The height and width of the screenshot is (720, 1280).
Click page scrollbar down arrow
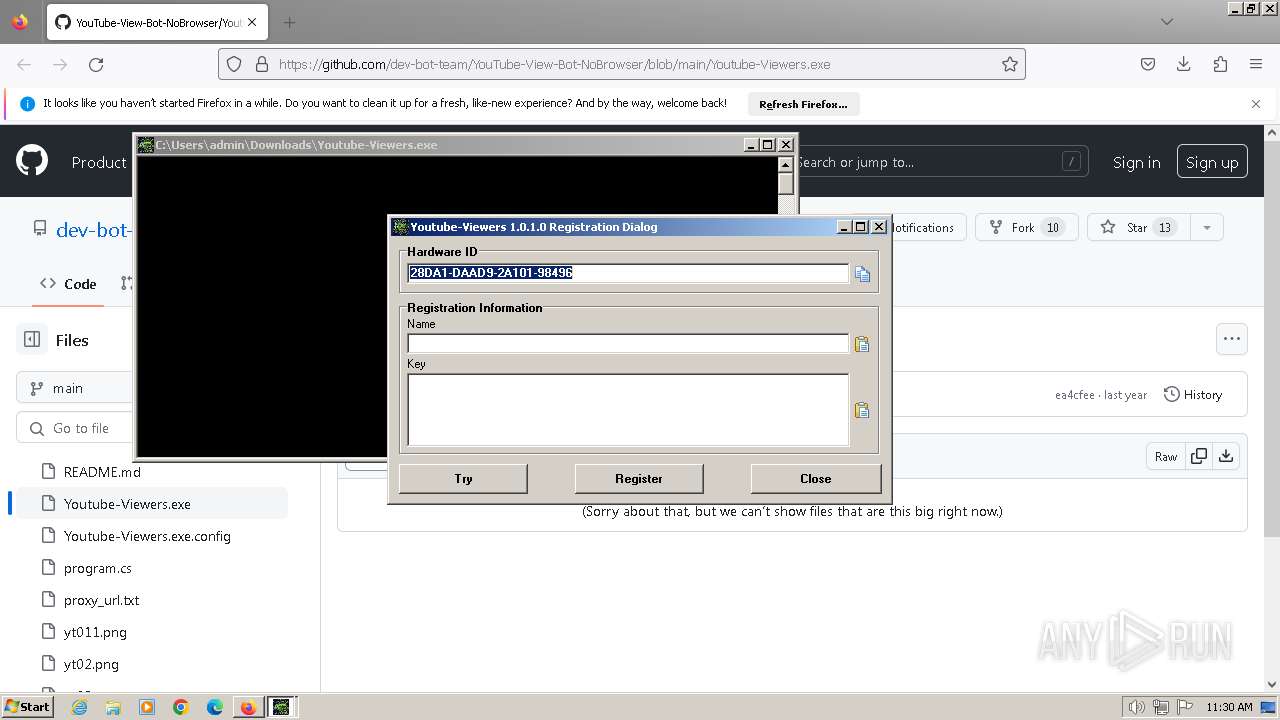1272,684
